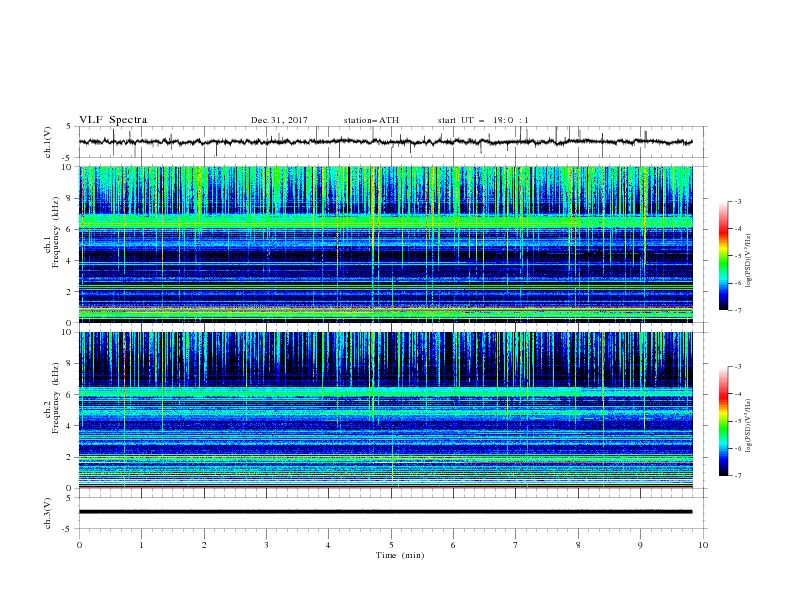The width and height of the screenshot is (792, 612).
Task: Select the date text "Dec. 31, 2017"
Action: tap(279, 120)
